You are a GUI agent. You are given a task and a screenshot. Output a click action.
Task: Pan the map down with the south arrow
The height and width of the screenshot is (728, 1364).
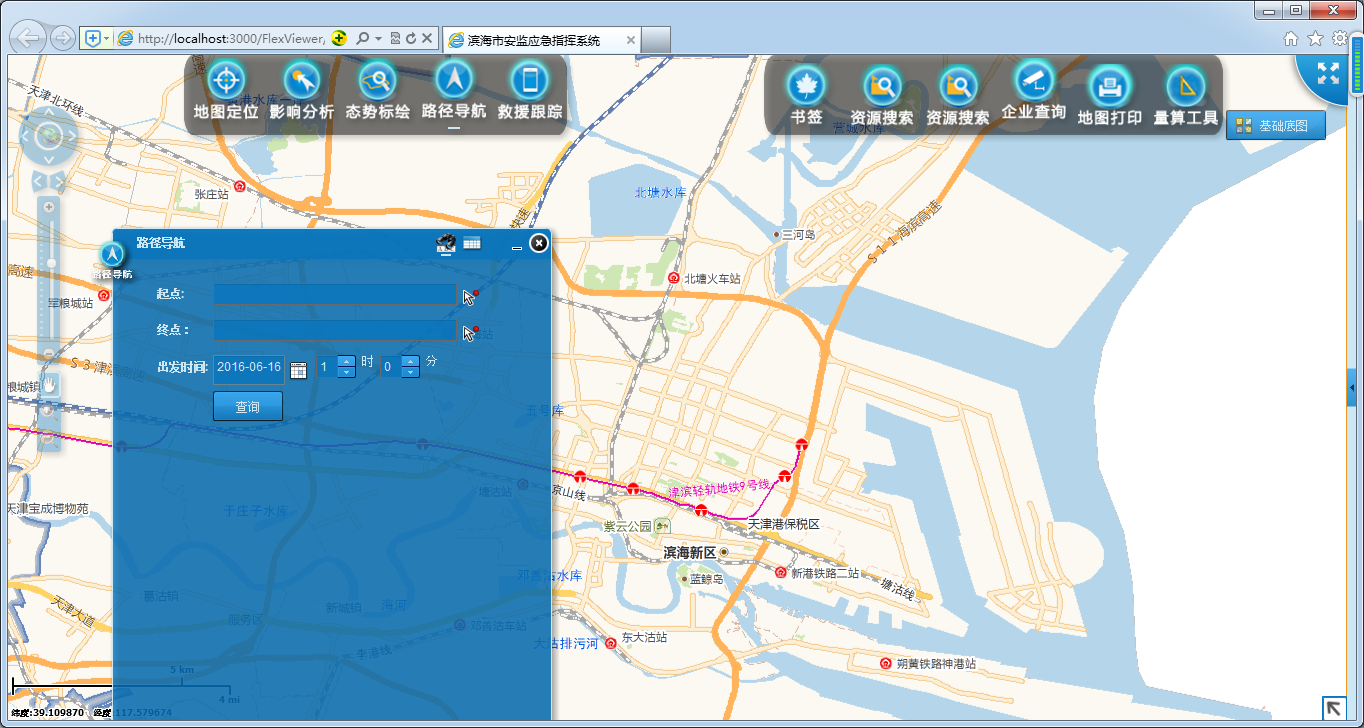click(x=49, y=159)
